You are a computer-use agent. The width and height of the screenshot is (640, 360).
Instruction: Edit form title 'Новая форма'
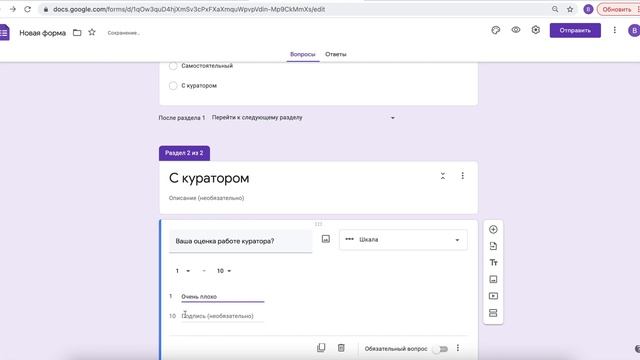point(42,33)
